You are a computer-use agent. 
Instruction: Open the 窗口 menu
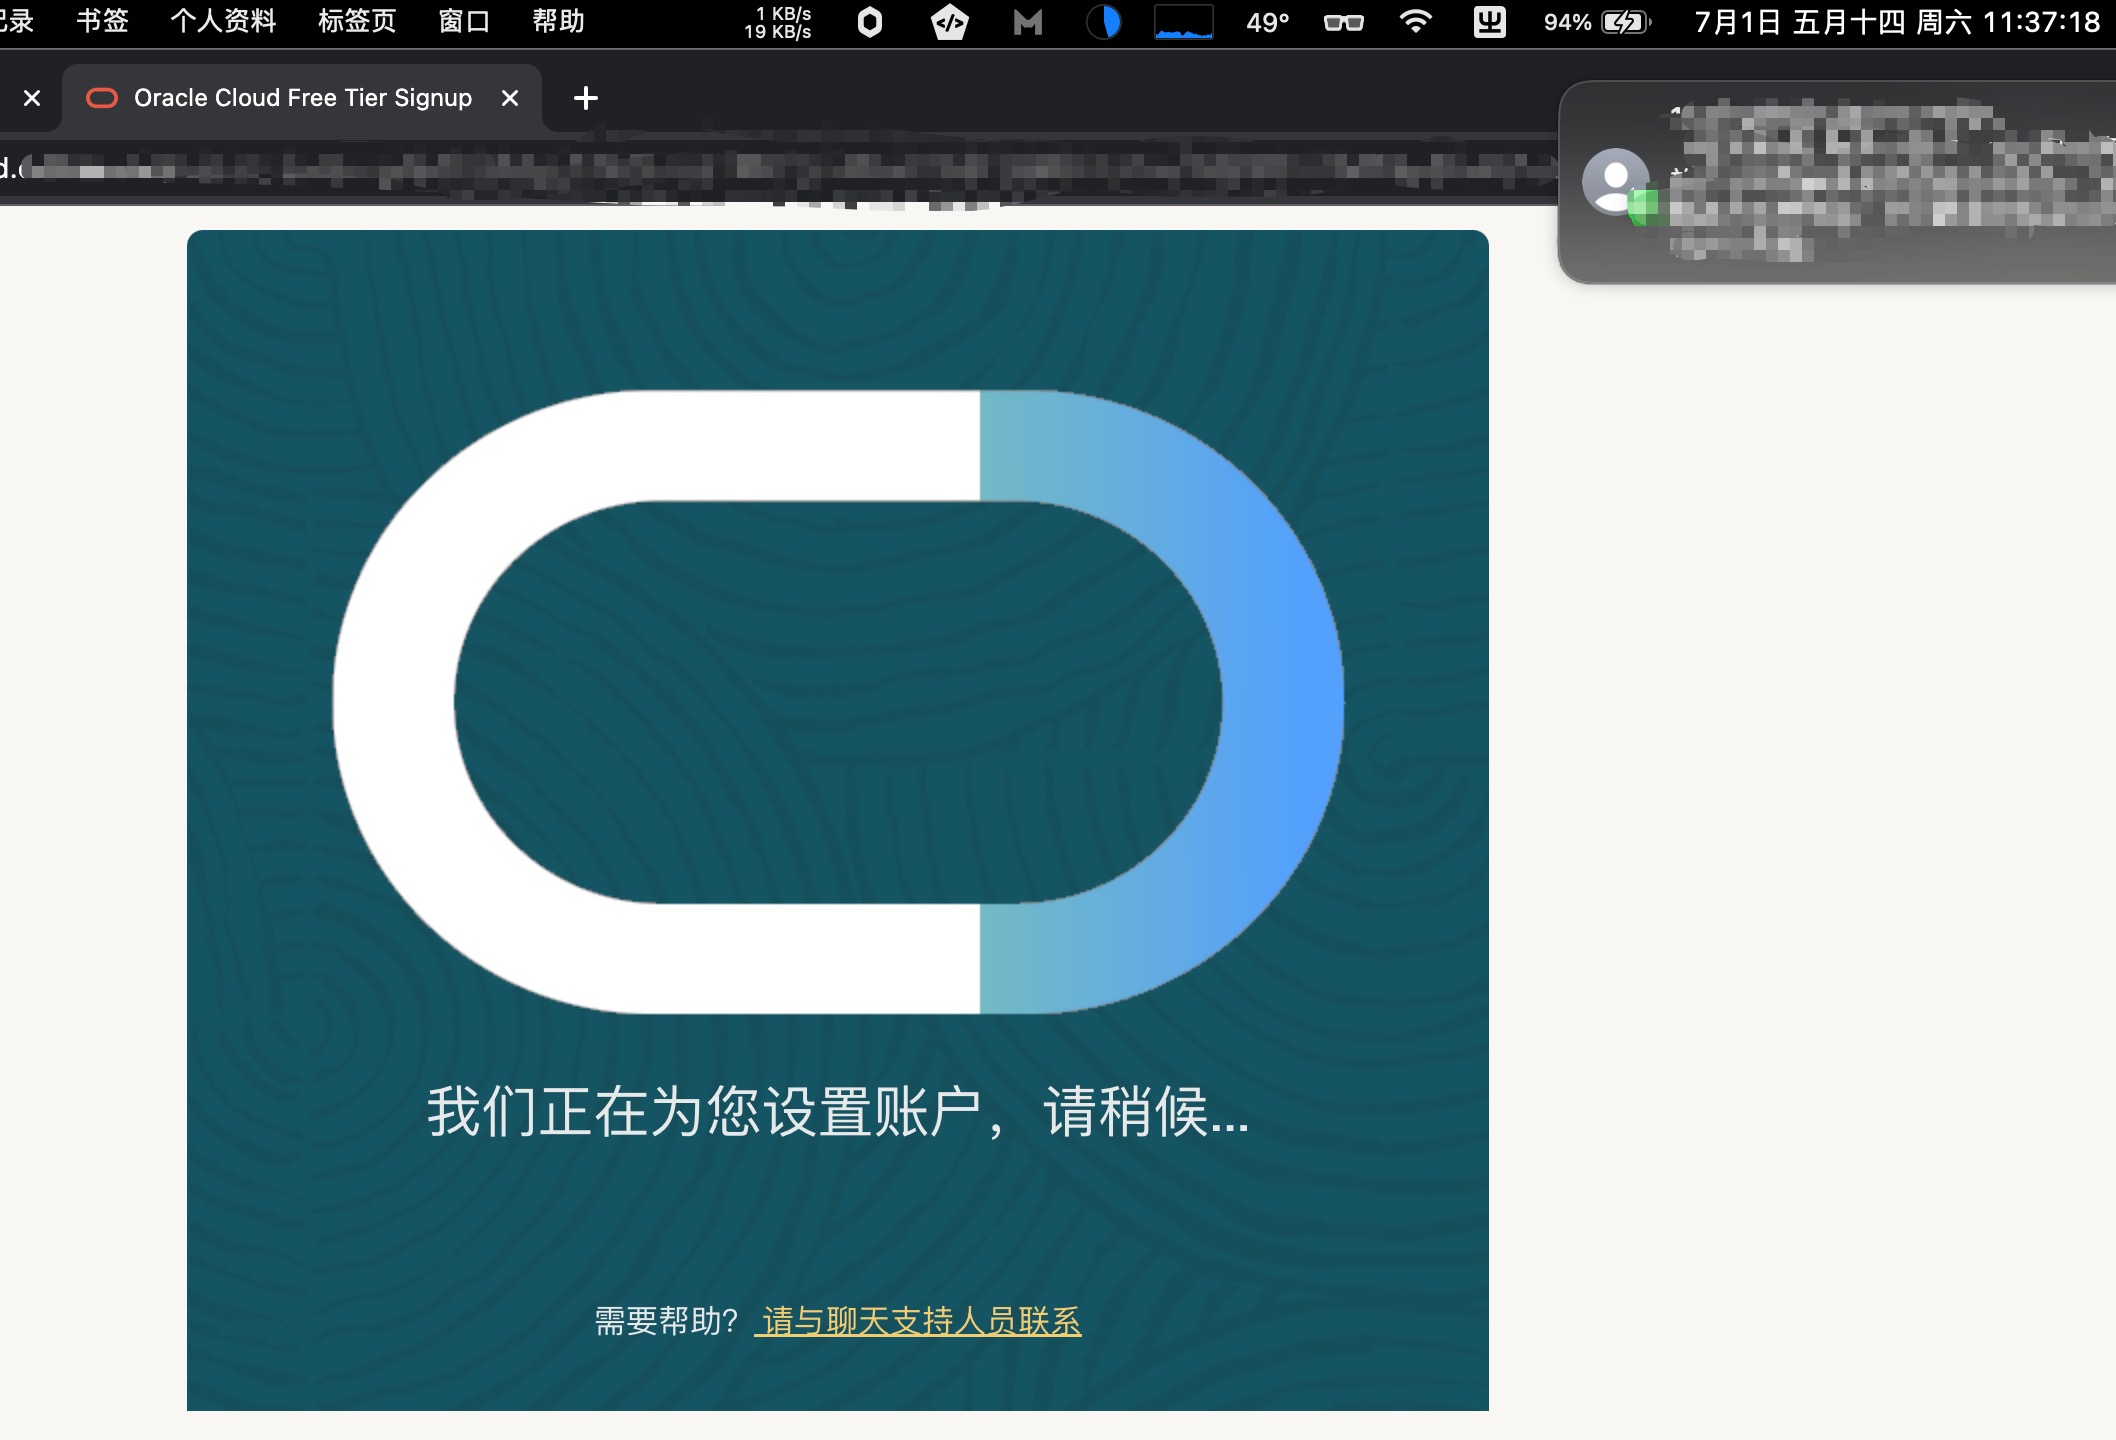coord(464,21)
